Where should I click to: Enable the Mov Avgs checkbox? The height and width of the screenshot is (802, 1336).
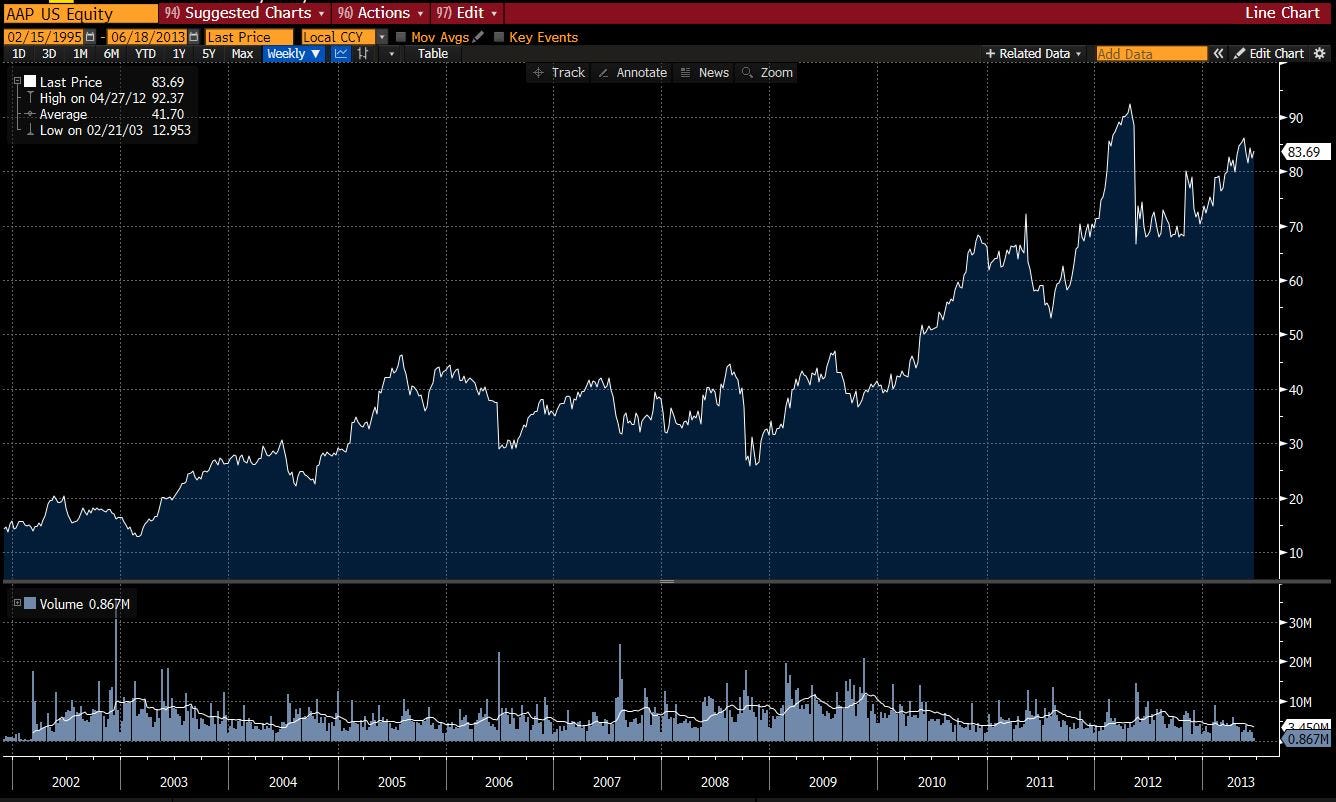pos(401,37)
